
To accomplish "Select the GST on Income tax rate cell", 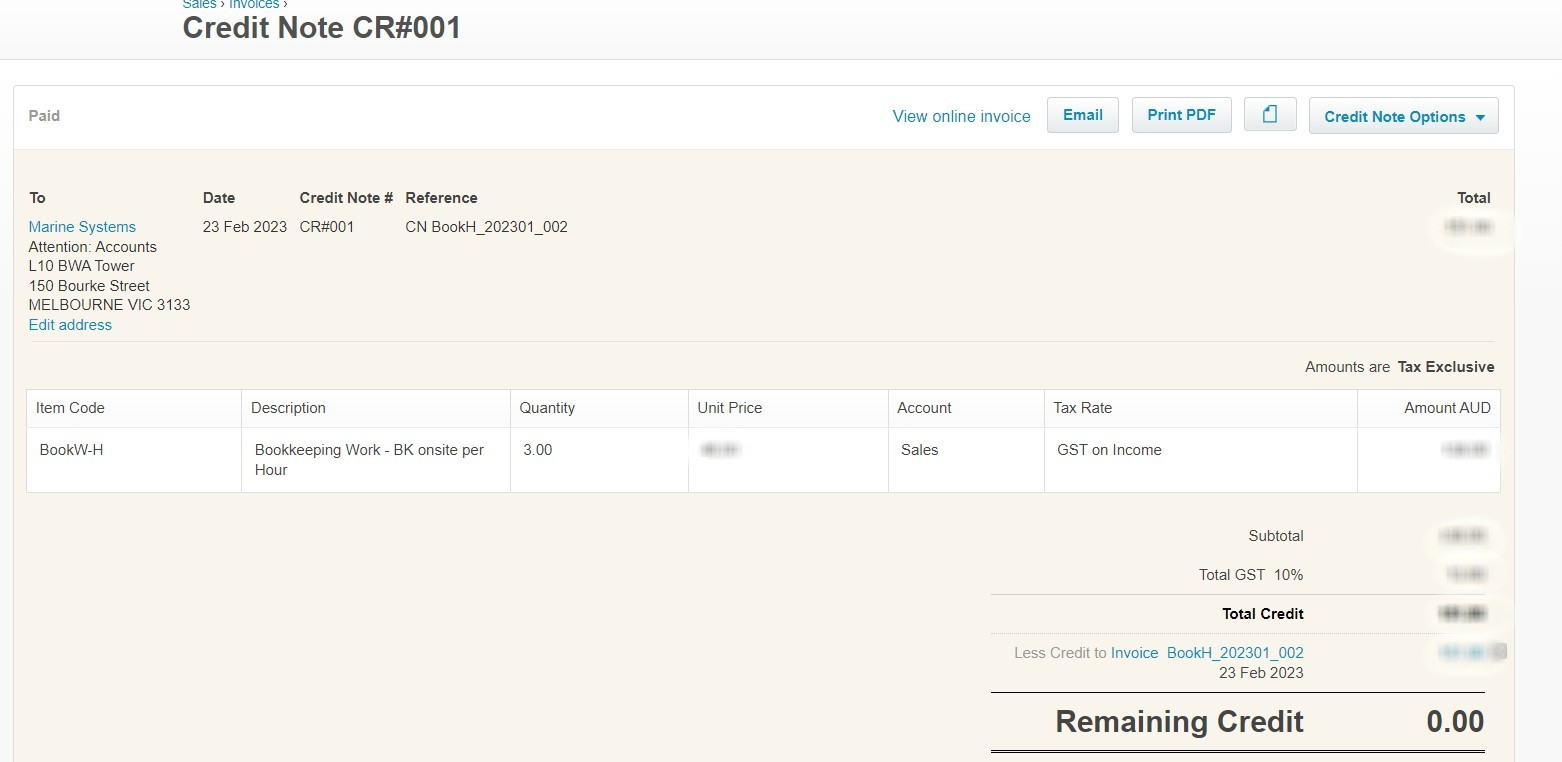I will pos(1109,450).
